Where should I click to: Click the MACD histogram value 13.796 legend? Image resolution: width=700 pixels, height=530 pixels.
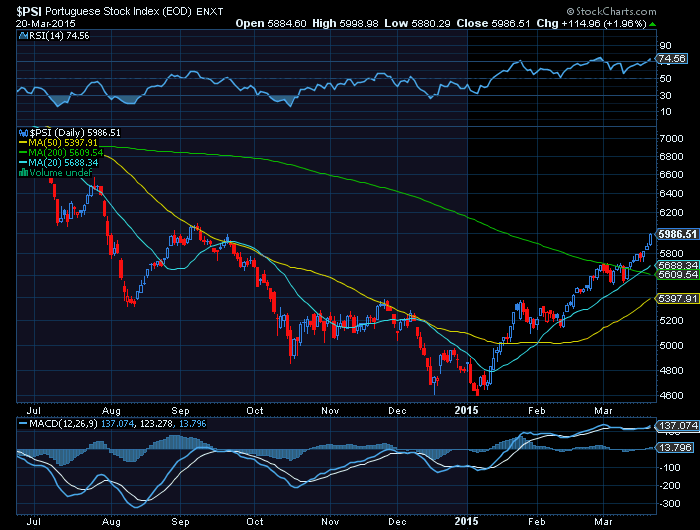192,423
